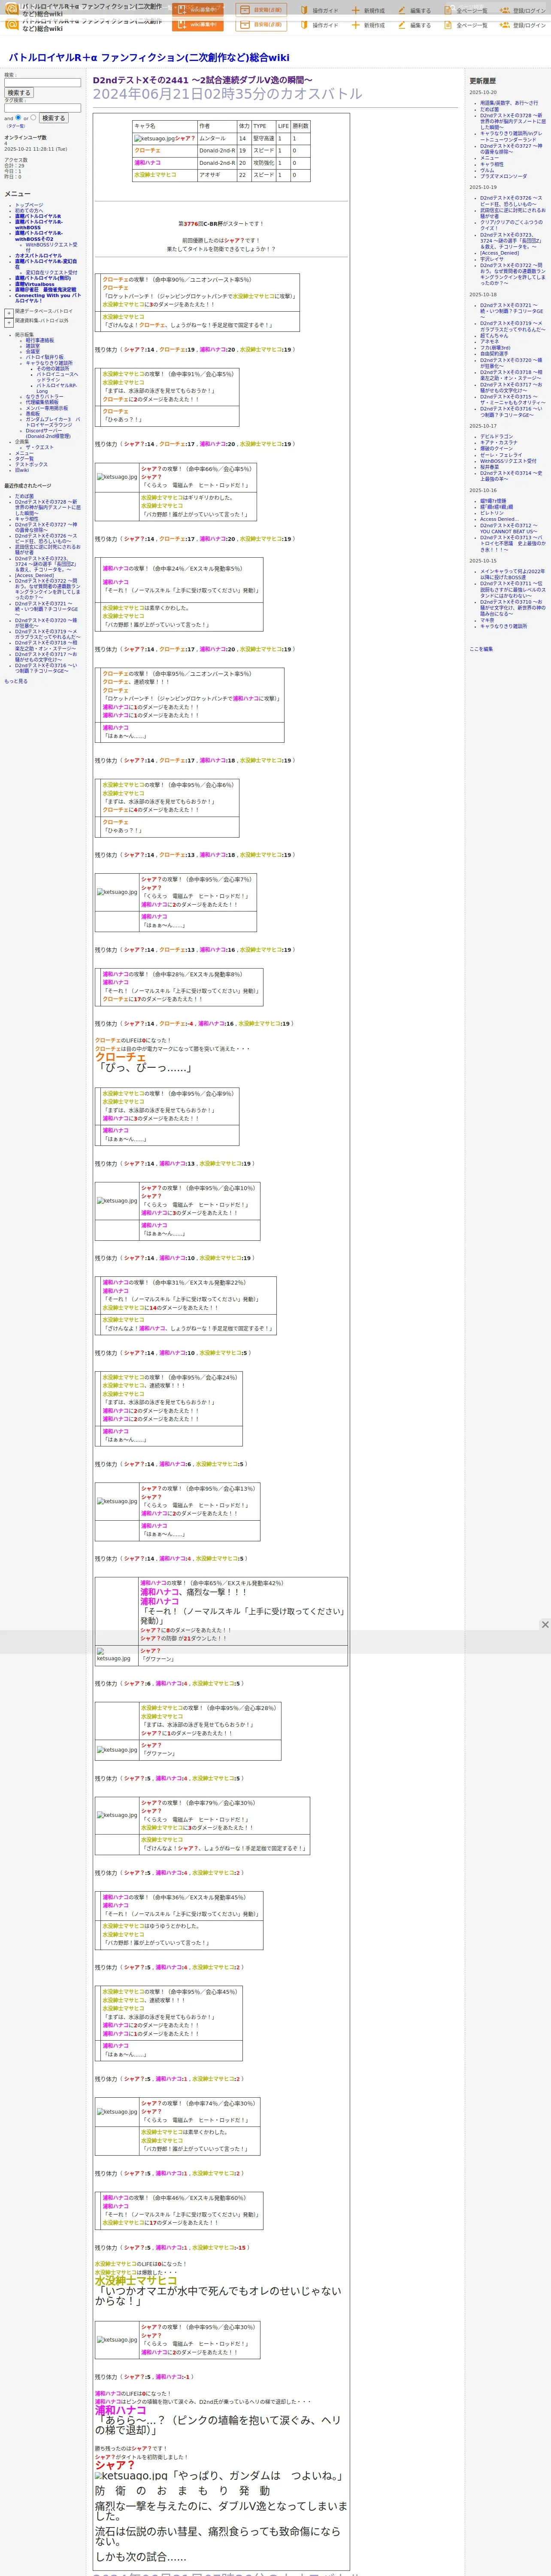Open 自由契約選手 history link

pyautogui.click(x=494, y=354)
